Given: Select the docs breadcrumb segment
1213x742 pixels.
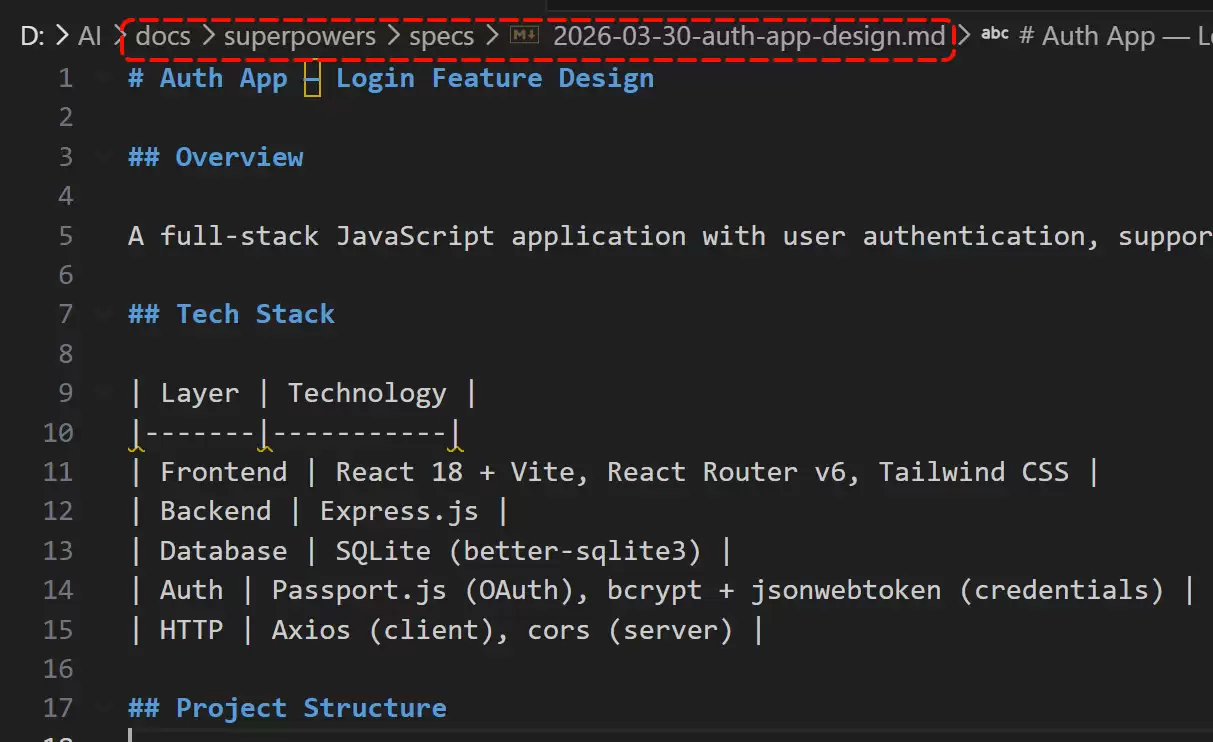Looking at the screenshot, I should click(164, 36).
